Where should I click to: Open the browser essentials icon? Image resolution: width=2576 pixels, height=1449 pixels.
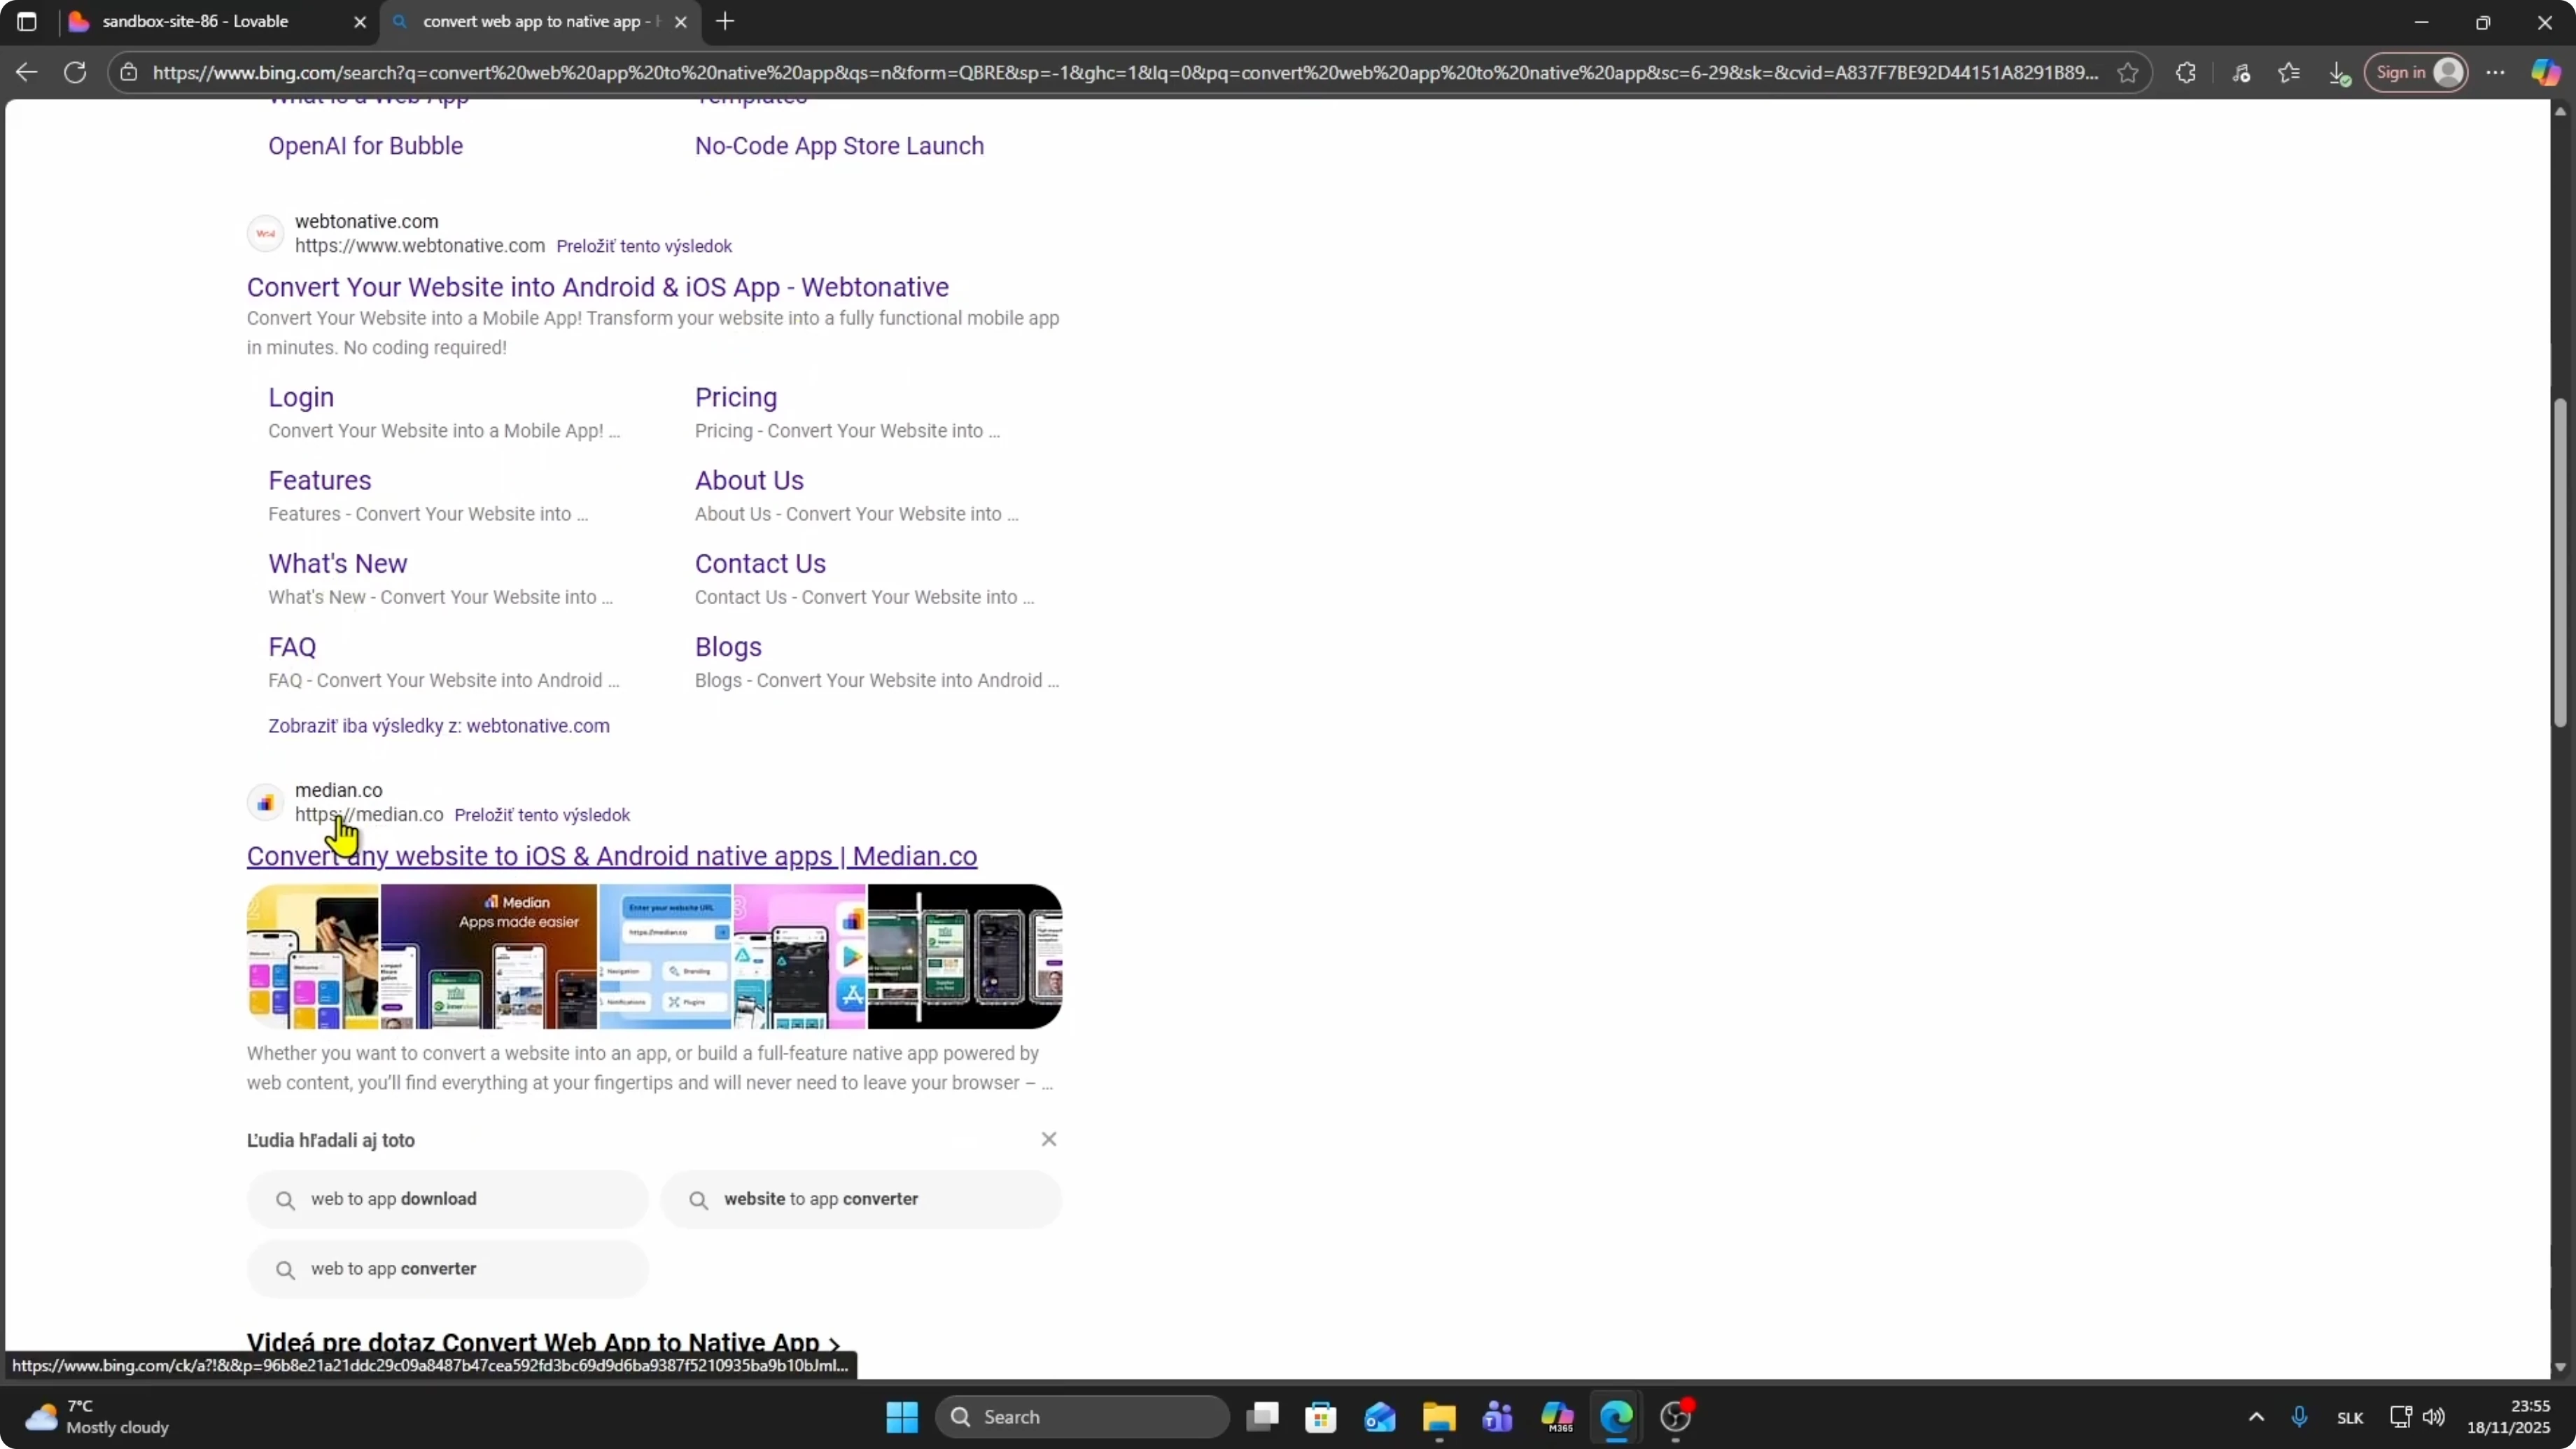click(x=2241, y=72)
